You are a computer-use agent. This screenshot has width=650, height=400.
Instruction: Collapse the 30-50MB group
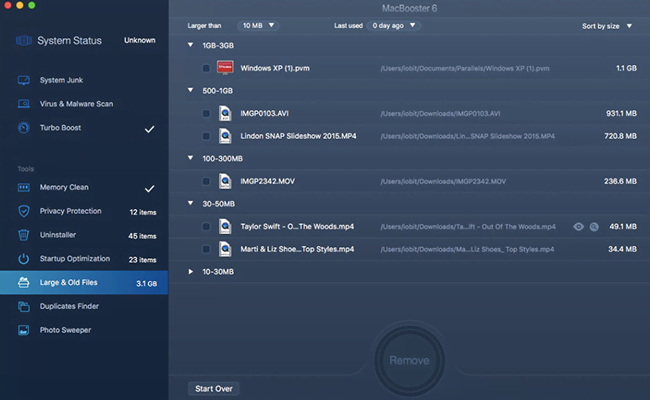[190, 203]
